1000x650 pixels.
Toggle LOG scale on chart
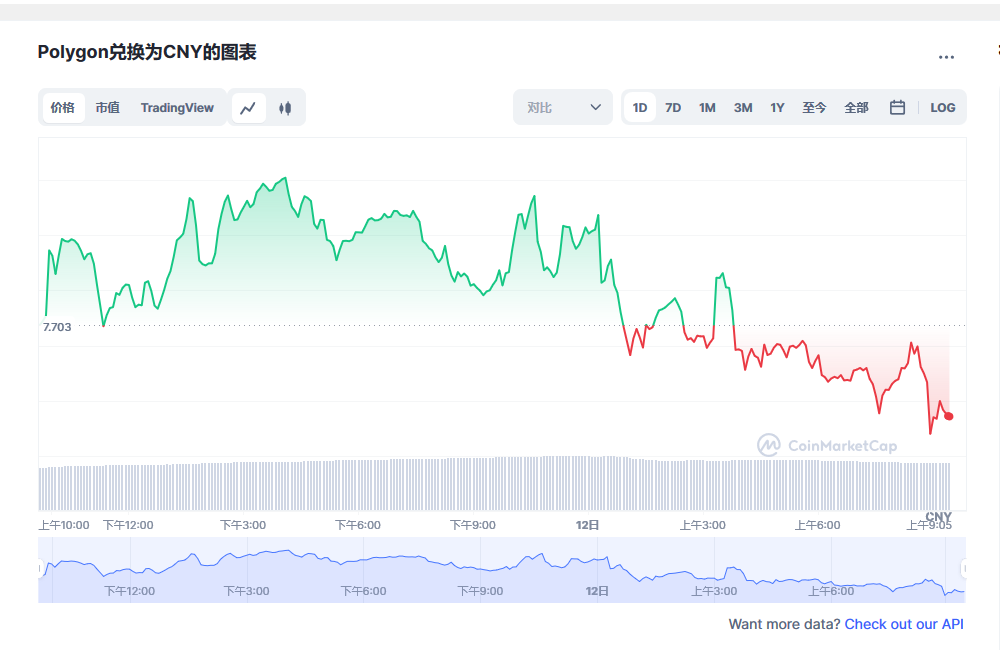(942, 107)
